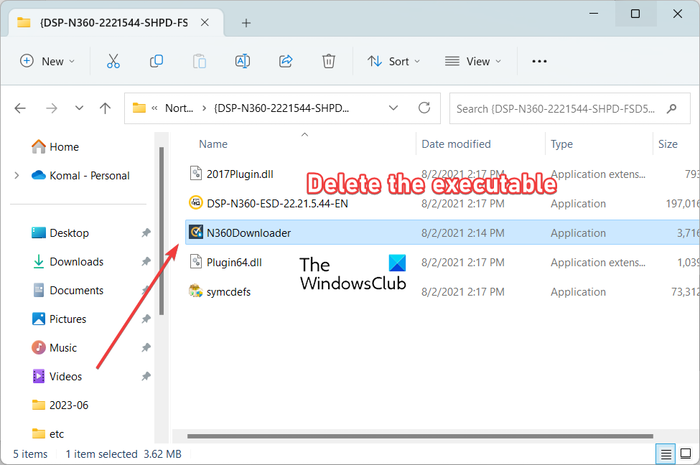Close the current folder tab
The height and width of the screenshot is (465, 700).
point(205,22)
